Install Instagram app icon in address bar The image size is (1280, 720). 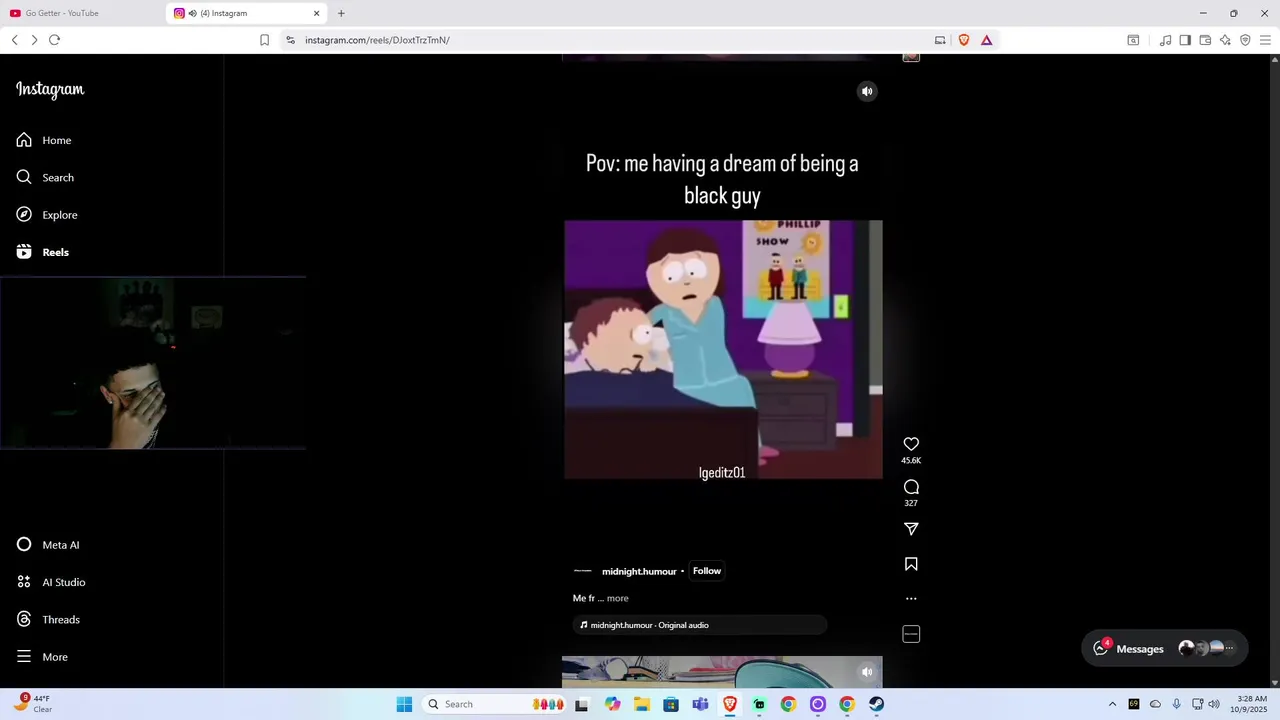point(940,40)
